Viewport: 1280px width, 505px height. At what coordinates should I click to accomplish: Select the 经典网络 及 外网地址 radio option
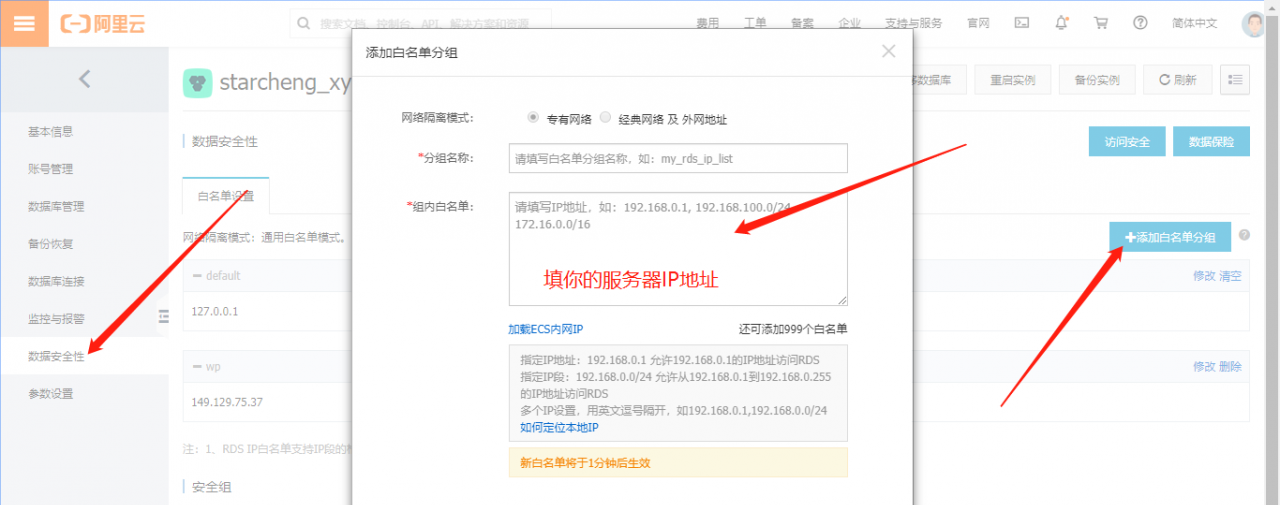click(x=605, y=118)
